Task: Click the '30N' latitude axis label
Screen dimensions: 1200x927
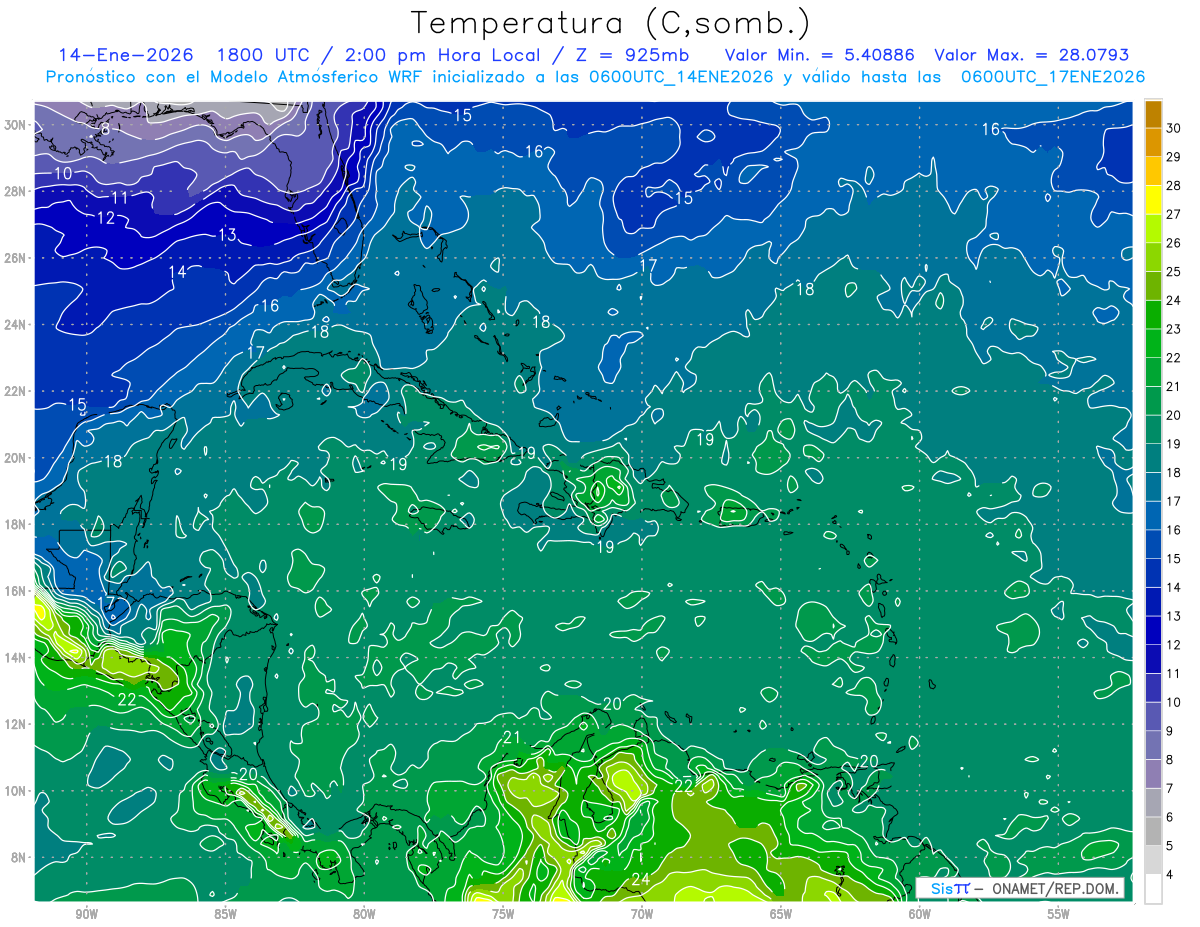Action: coord(14,124)
